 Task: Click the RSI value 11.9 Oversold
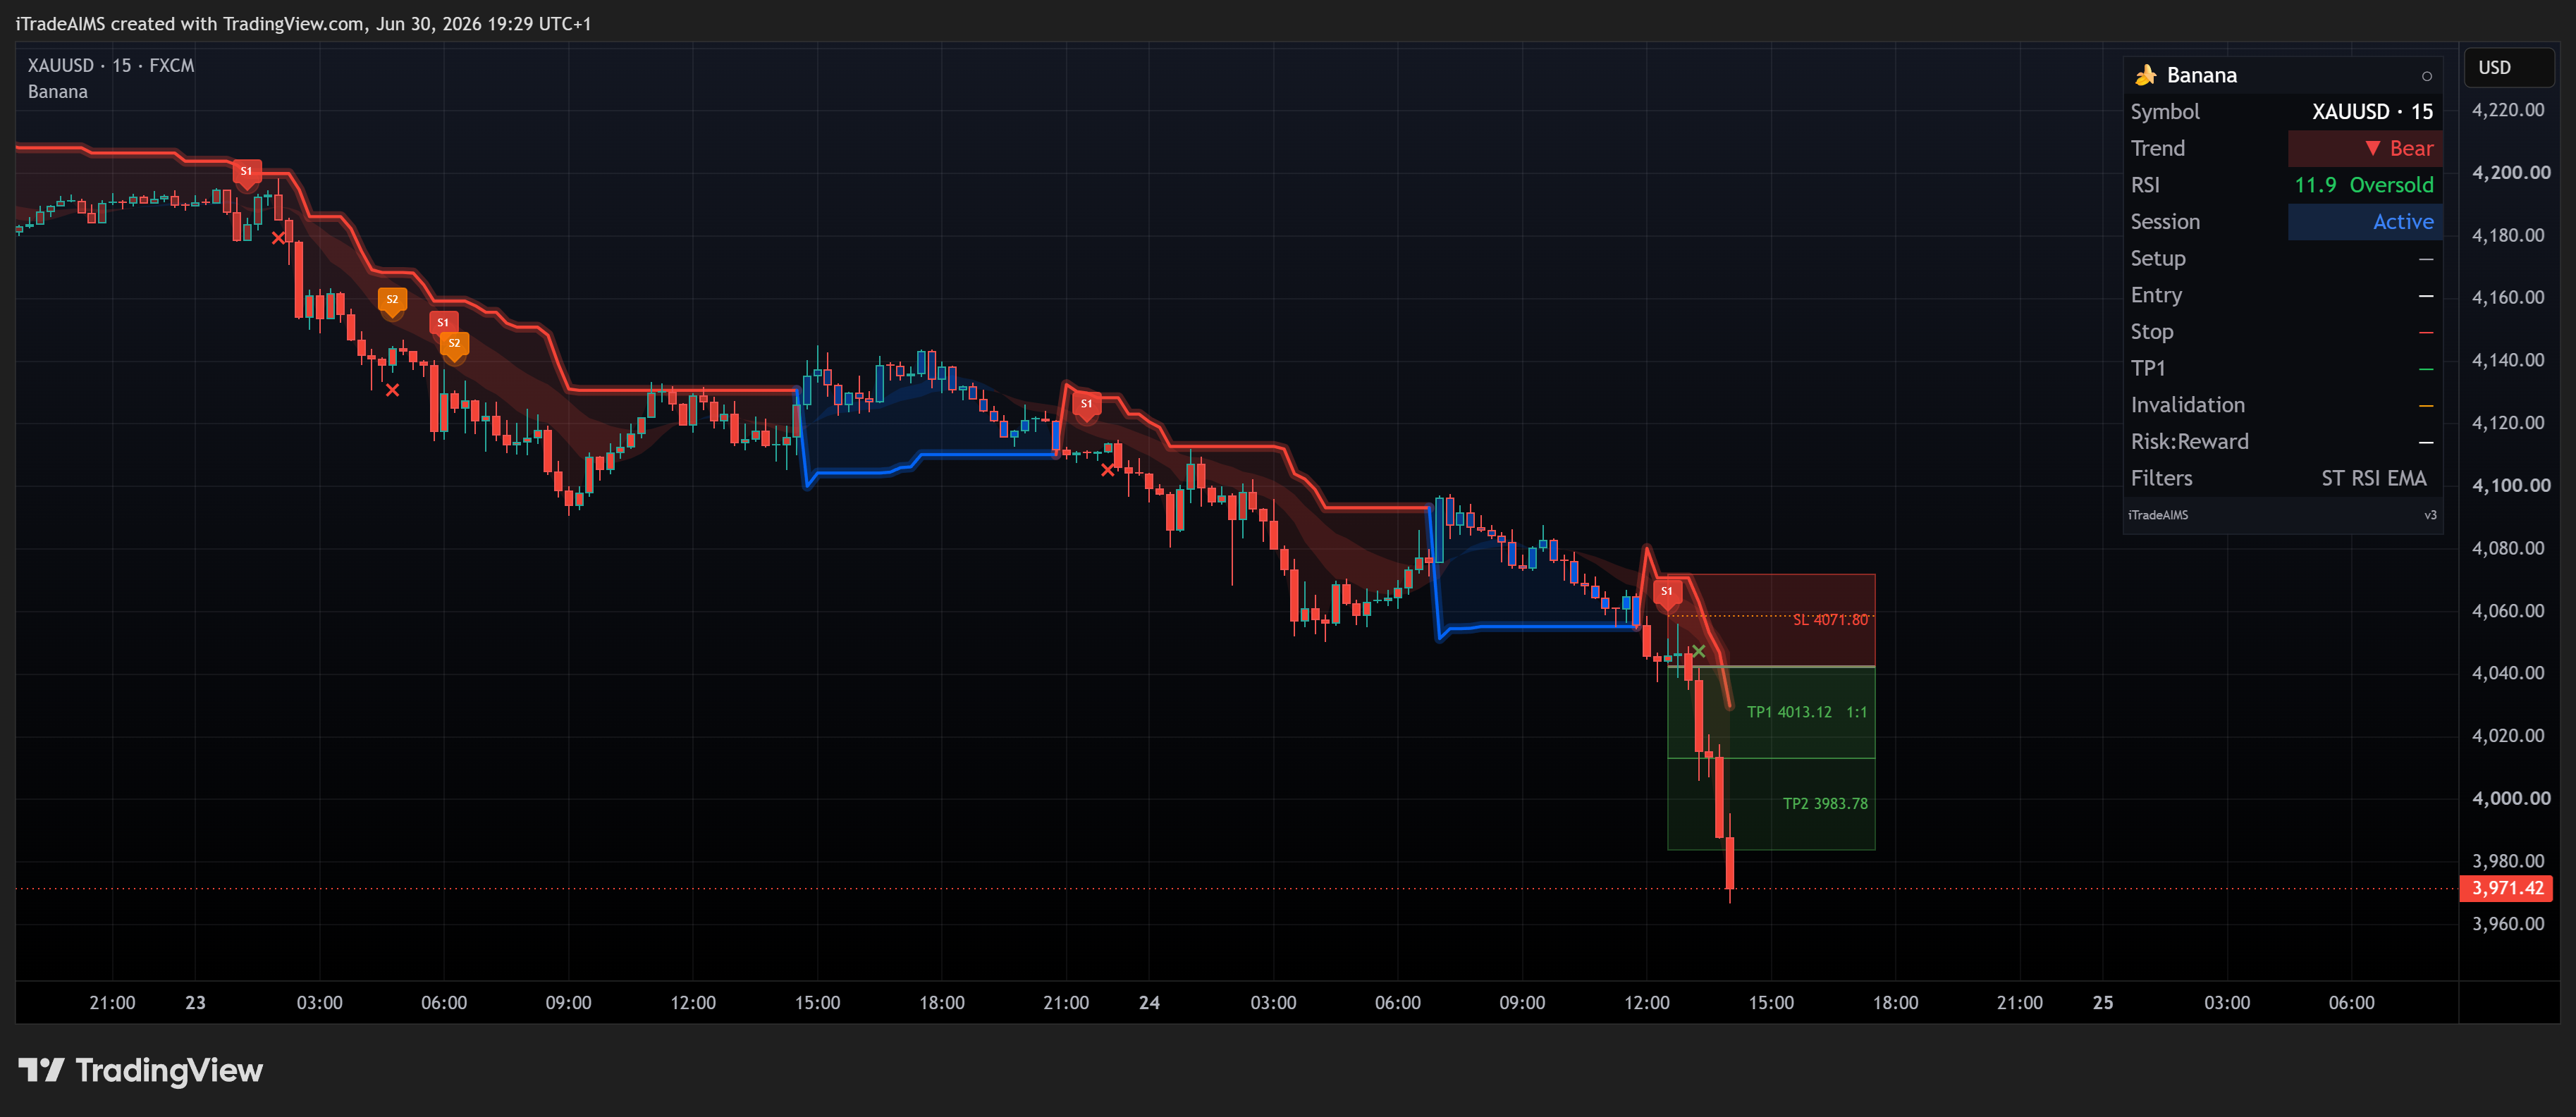coord(2364,185)
